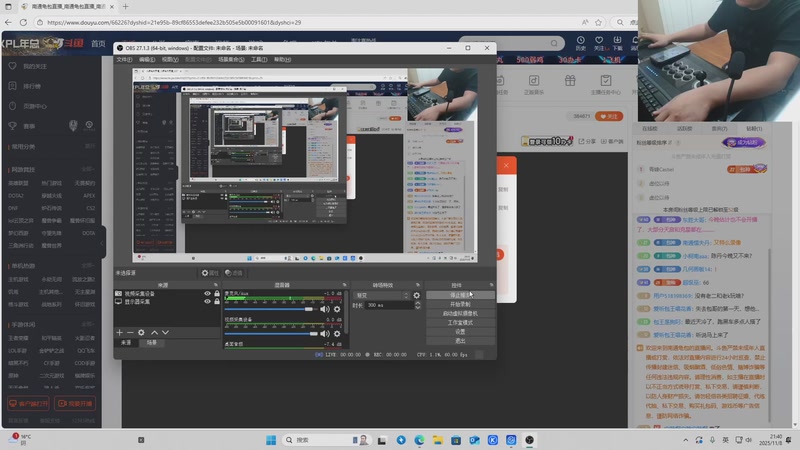Image resolution: width=800 pixels, height=450 pixels.
Task: Move the source up with the up arrow
Action: (x=155, y=333)
